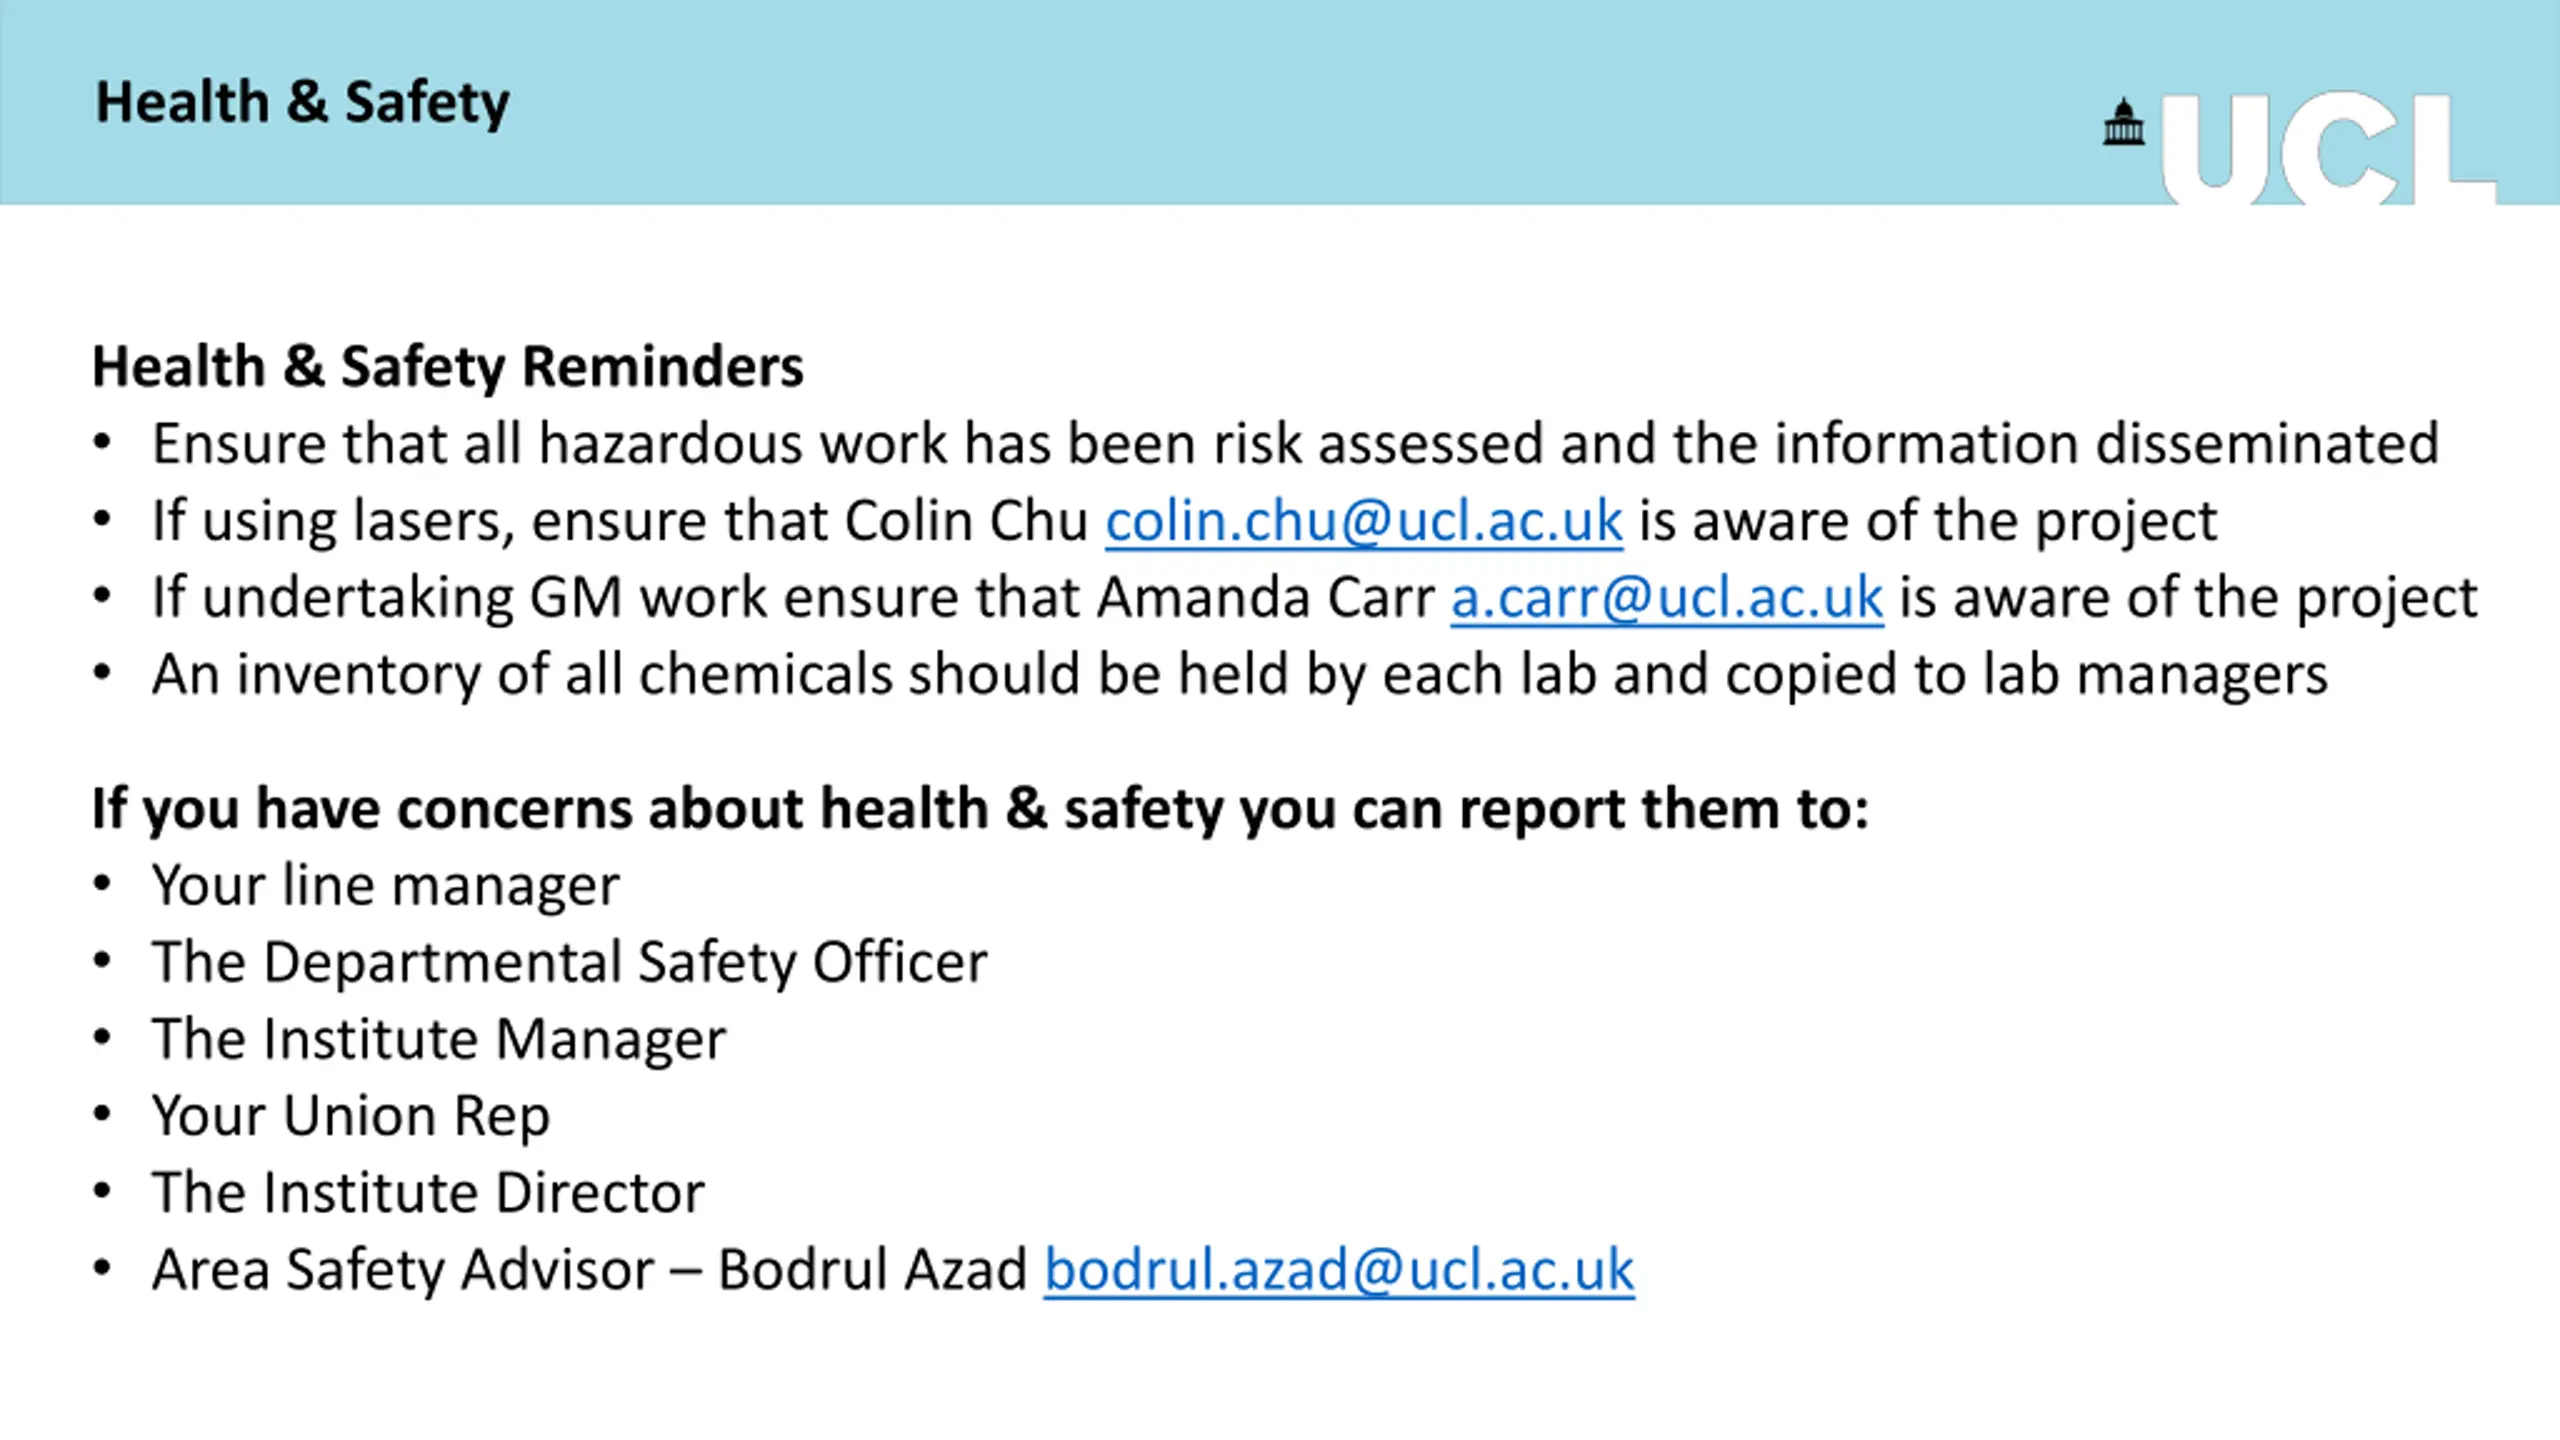
Task: Click the "Area Safety Advisor" text
Action: [x=402, y=1270]
